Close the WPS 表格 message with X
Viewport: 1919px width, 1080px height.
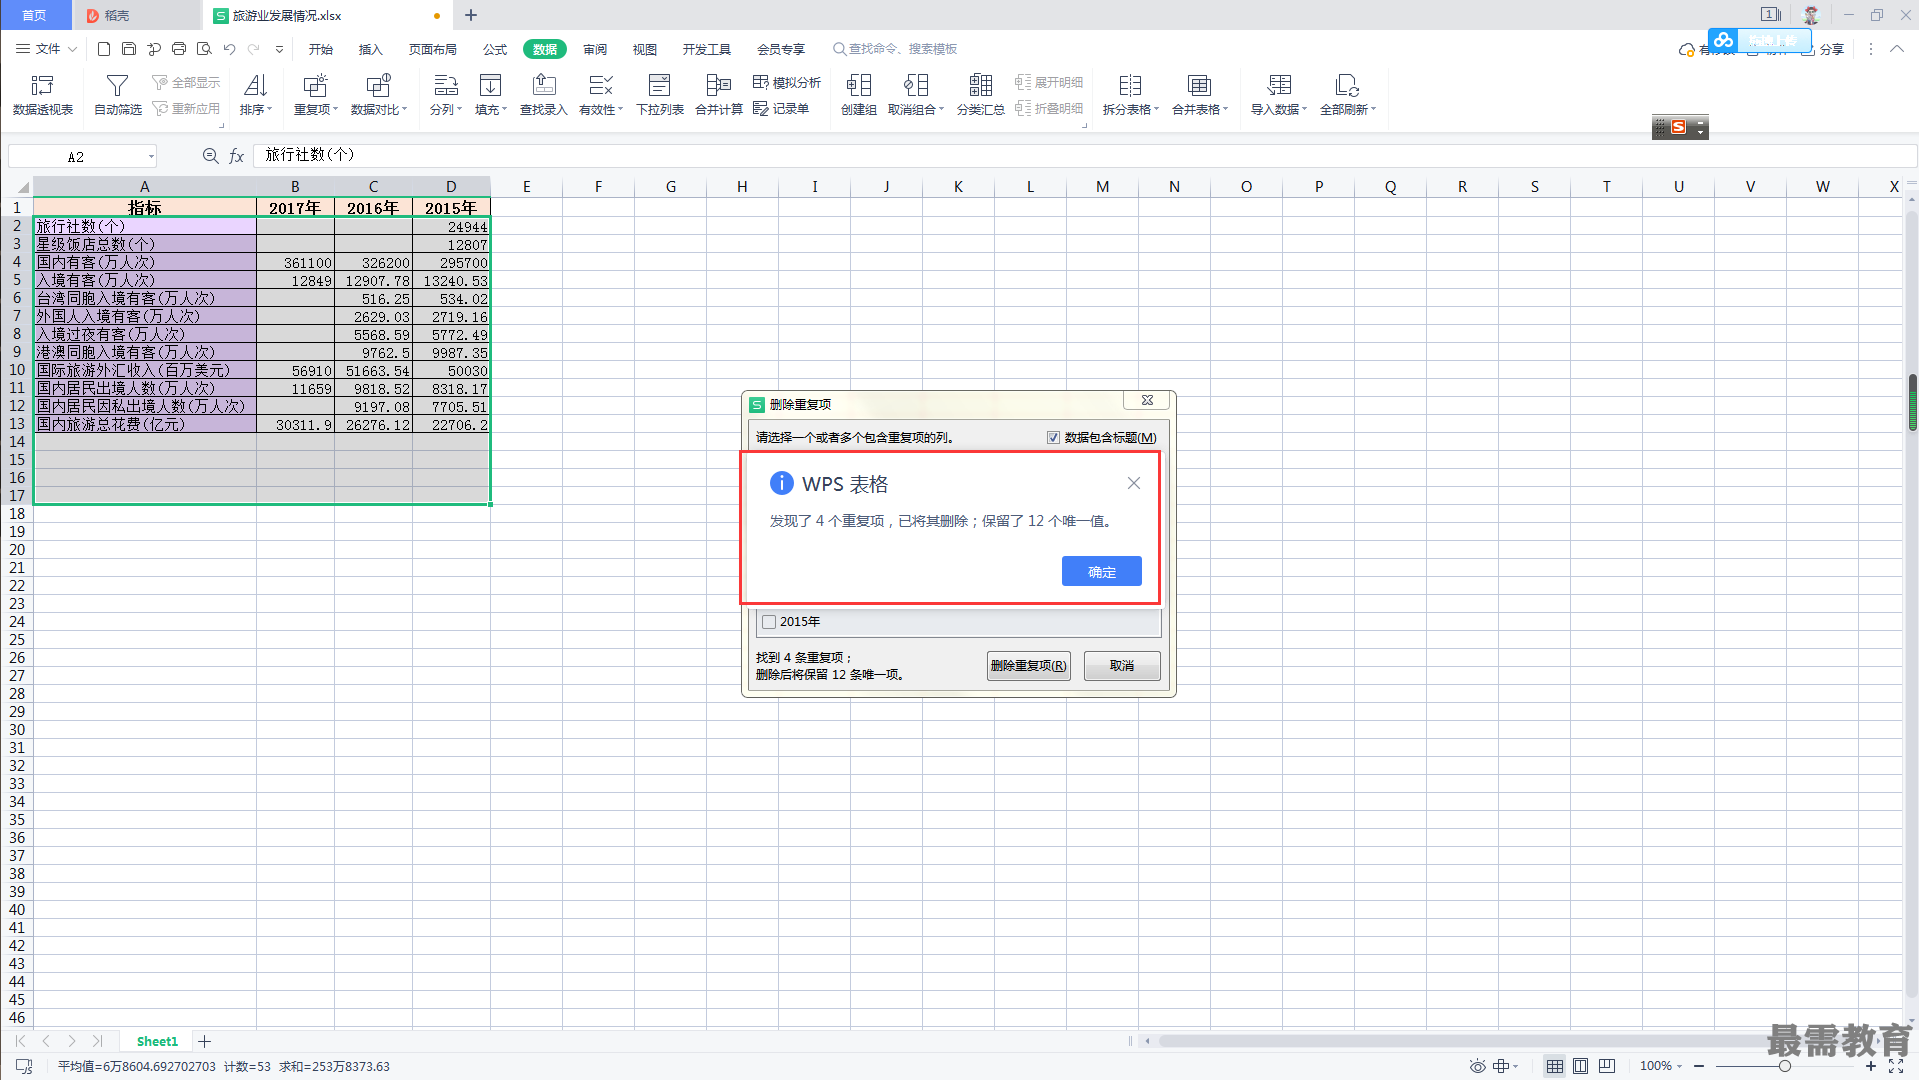1133,483
